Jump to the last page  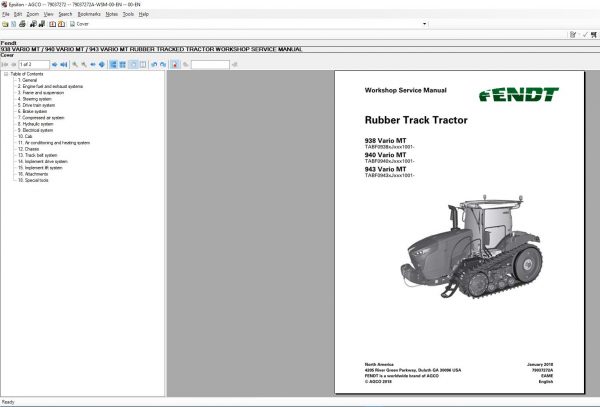(62, 64)
